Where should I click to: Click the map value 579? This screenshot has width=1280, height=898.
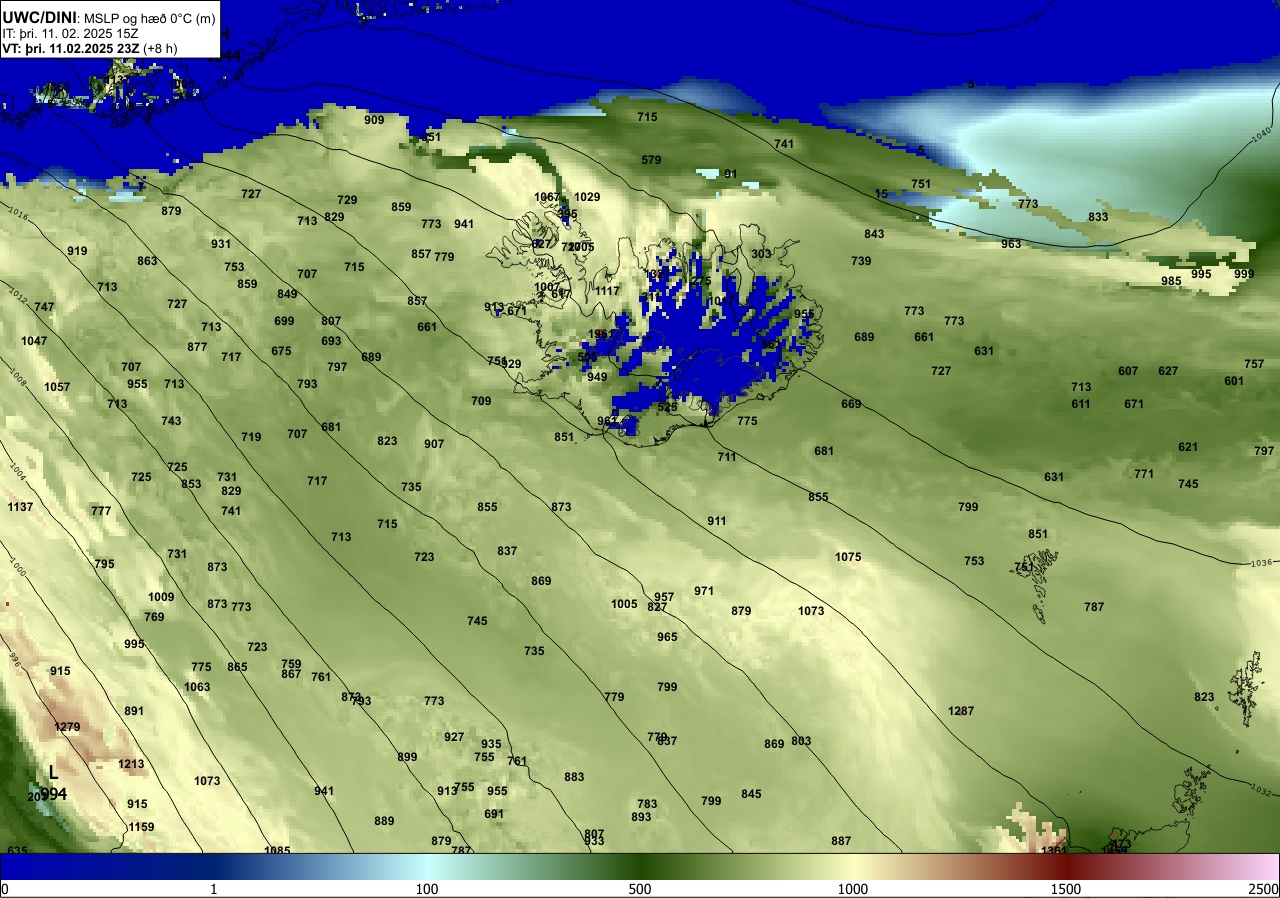[x=651, y=160]
